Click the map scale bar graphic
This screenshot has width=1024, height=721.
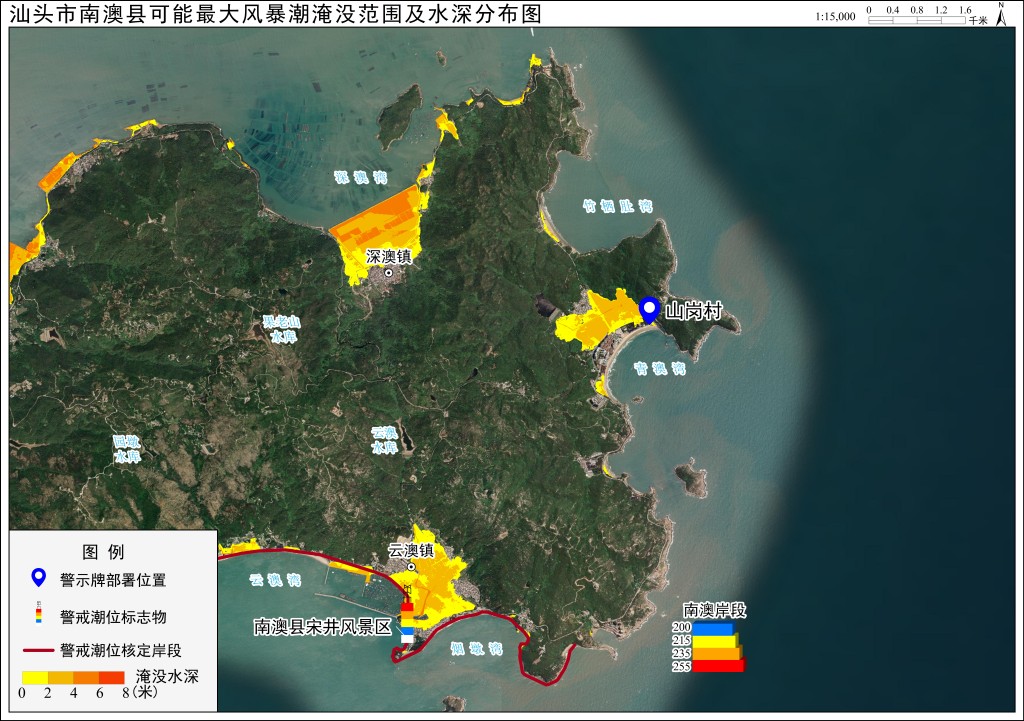(917, 20)
